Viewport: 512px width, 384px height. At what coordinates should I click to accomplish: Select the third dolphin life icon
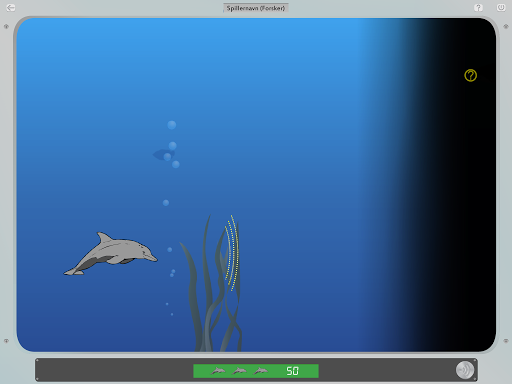coord(261,371)
